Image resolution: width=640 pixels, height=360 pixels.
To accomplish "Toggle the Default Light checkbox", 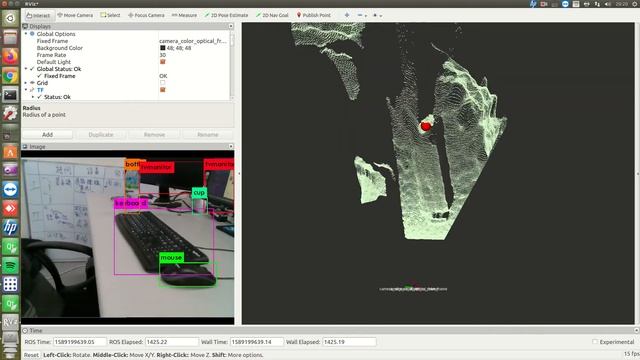I will click(x=162, y=62).
